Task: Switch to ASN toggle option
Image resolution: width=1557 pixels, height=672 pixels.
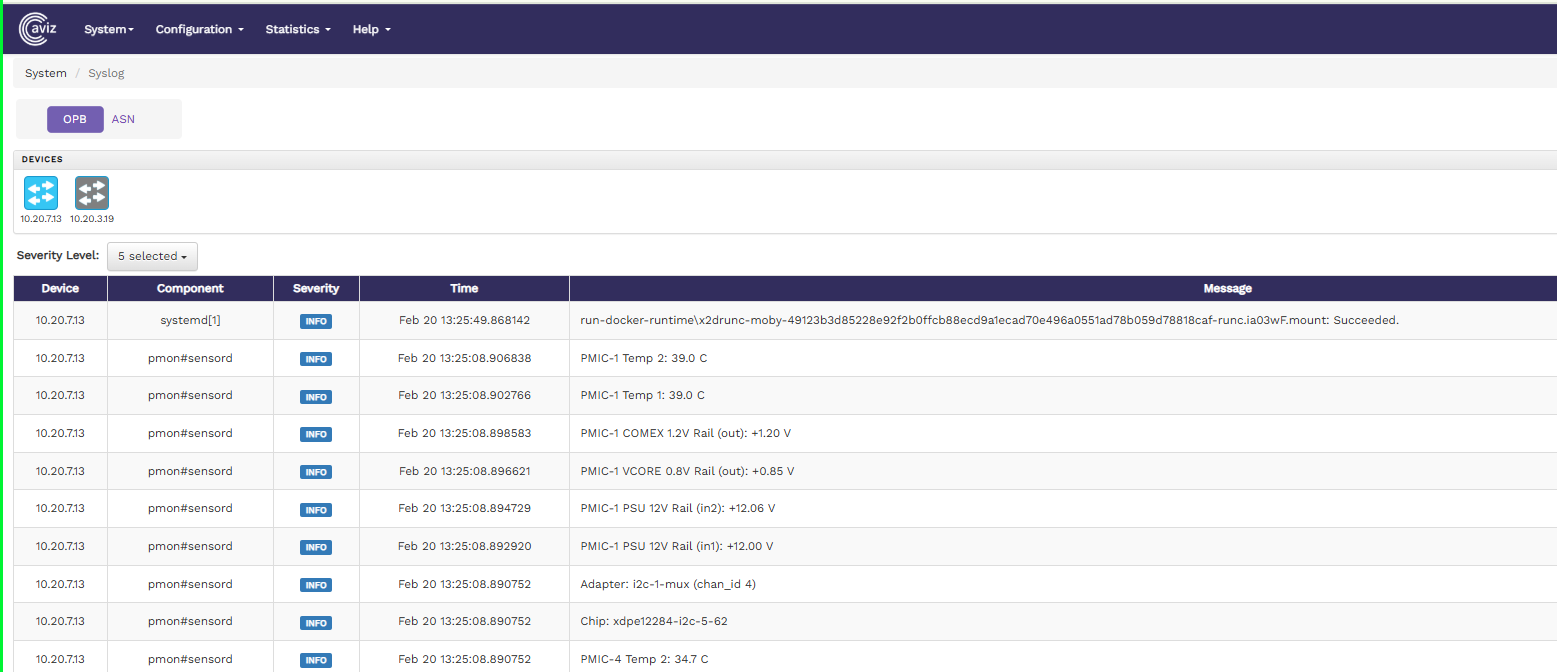Action: point(123,119)
